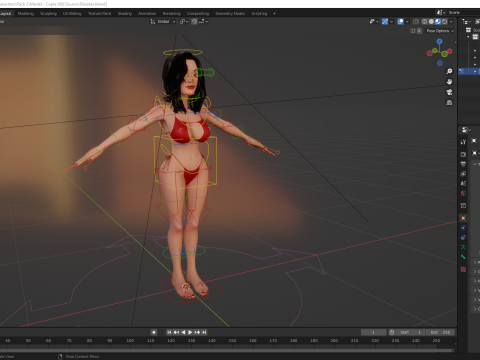Viewport: 480px width, 360px height.
Task: Open the scene browse icon dropdown
Action: tap(441, 12)
